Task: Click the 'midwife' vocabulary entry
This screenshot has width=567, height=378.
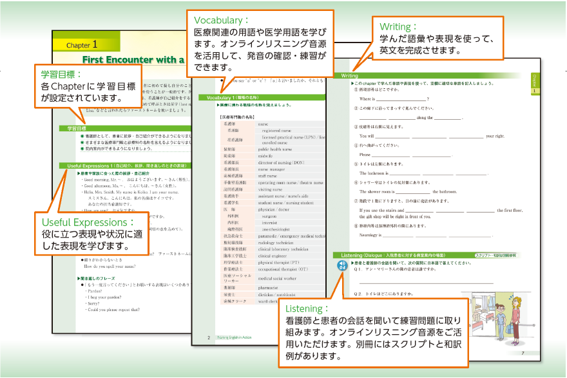Action: pos(265,156)
